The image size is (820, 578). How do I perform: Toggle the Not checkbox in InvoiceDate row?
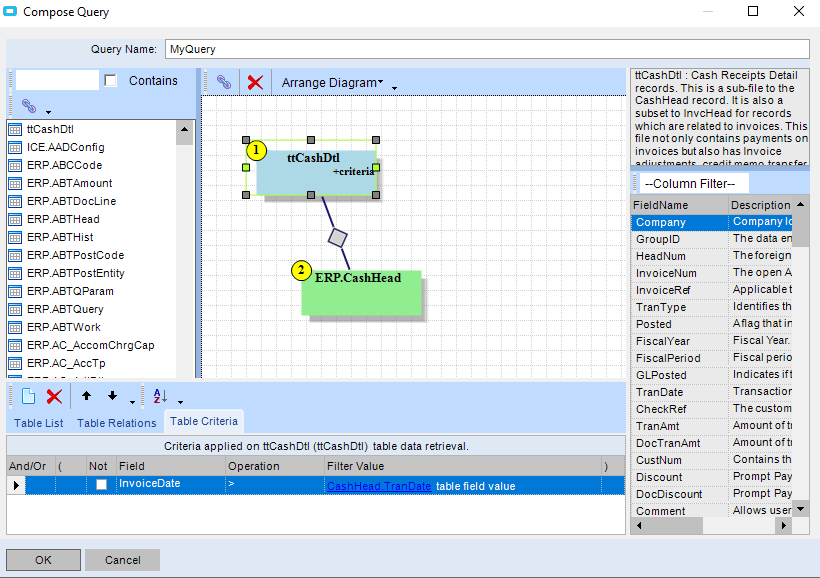click(101, 484)
